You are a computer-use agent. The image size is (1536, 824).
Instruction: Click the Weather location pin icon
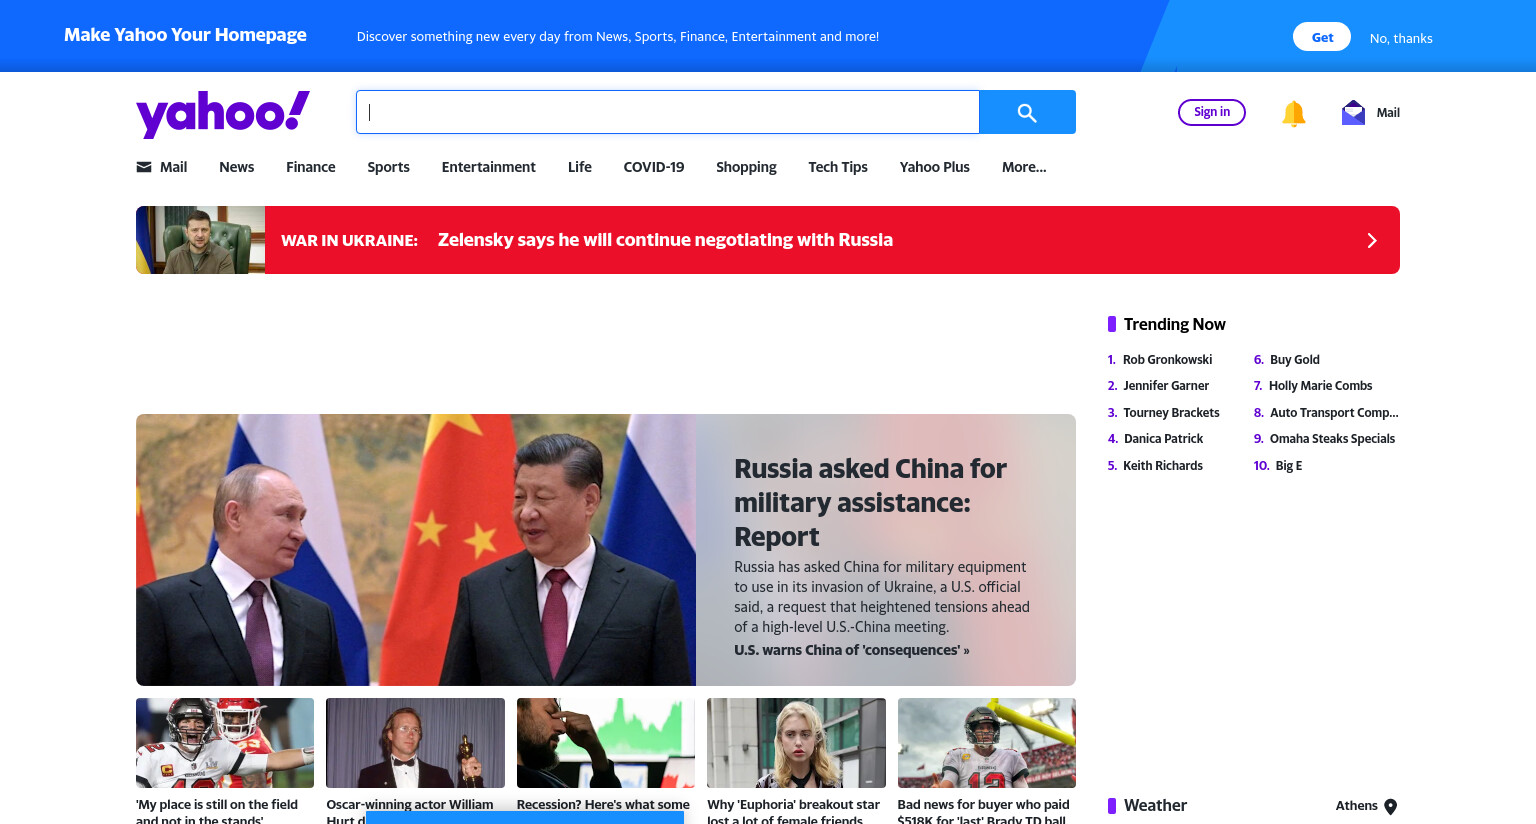(1390, 807)
